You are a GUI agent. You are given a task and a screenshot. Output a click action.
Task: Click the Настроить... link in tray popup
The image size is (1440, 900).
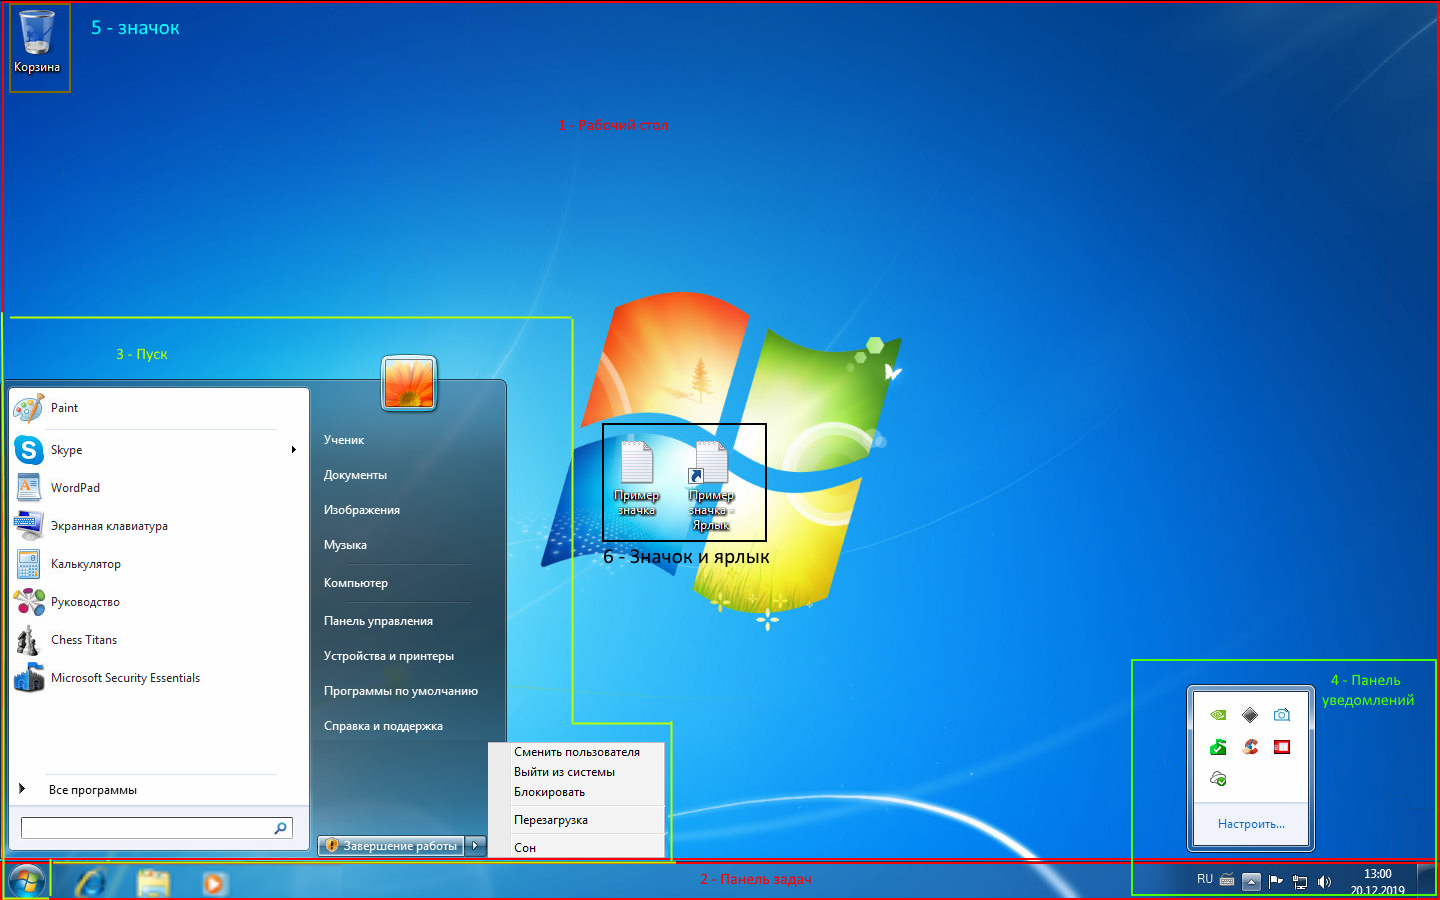1250,824
